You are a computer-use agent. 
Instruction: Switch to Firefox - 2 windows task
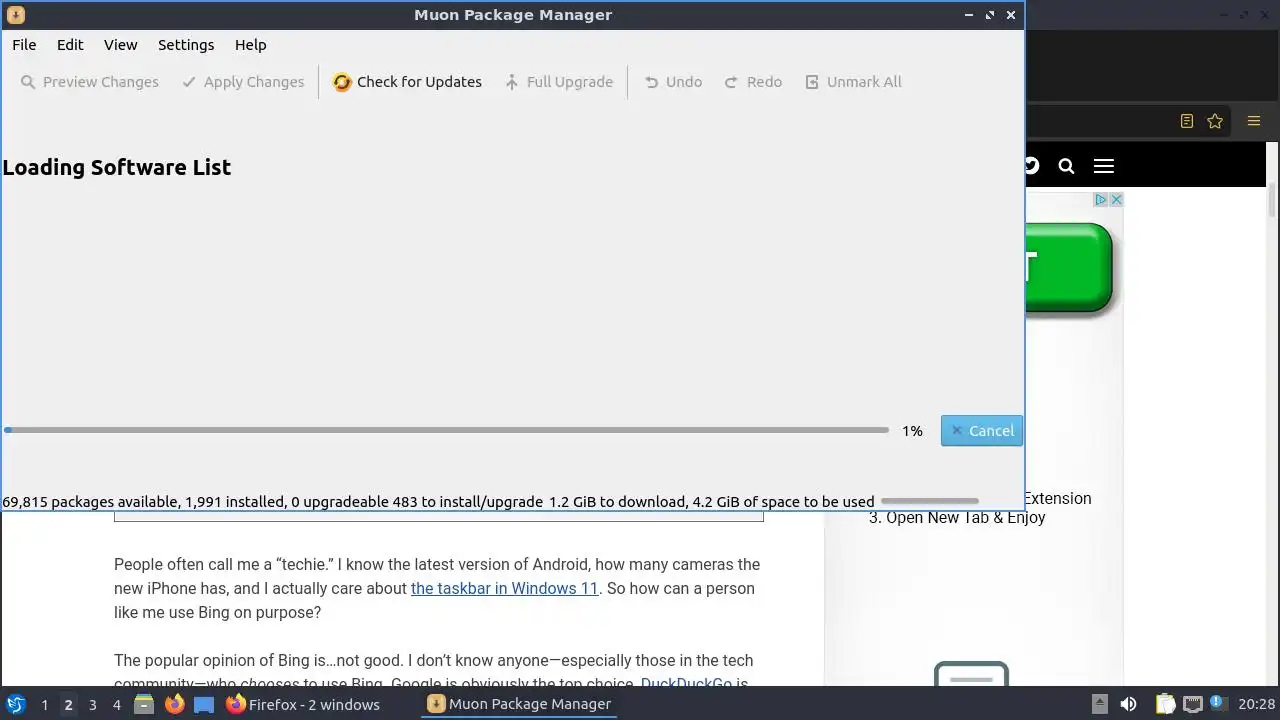tap(303, 704)
